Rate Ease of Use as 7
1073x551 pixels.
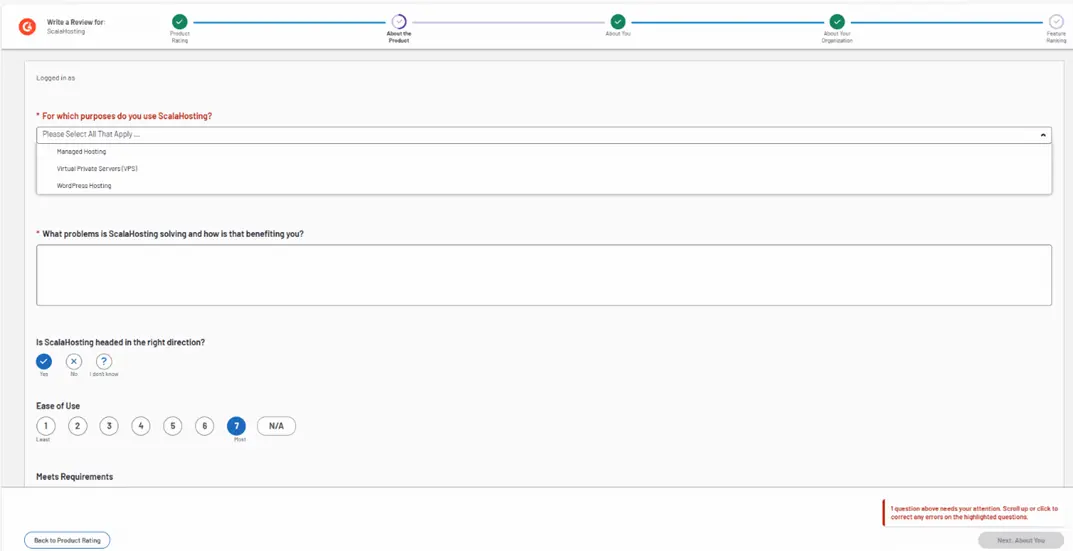tap(237, 426)
